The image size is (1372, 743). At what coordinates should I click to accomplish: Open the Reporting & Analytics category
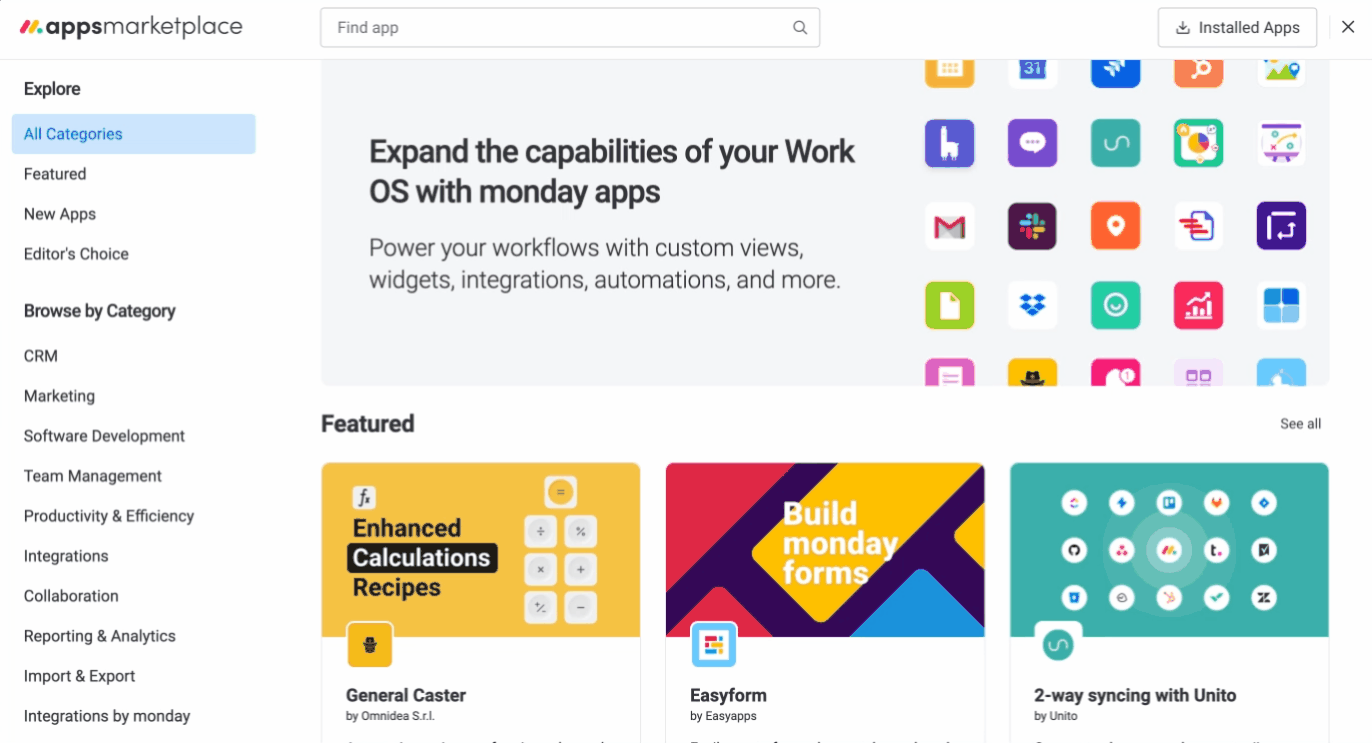pos(100,636)
